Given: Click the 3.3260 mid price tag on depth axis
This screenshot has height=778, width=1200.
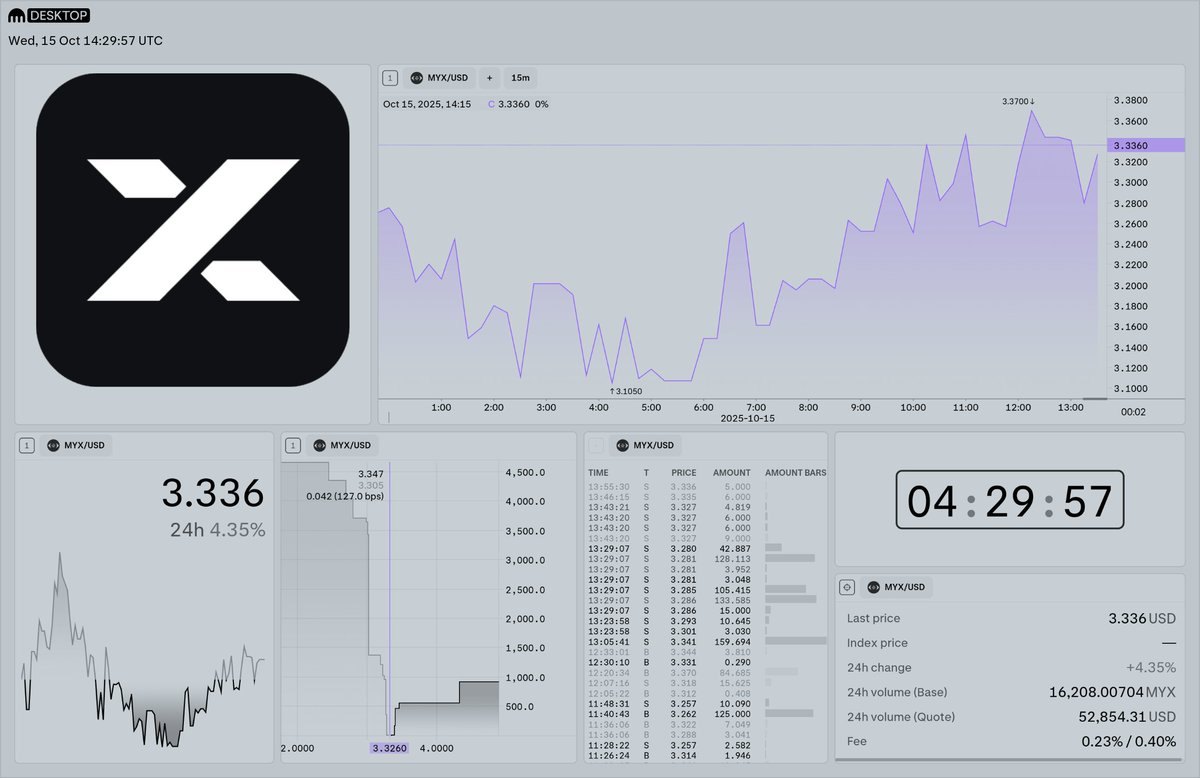Looking at the screenshot, I should point(389,748).
